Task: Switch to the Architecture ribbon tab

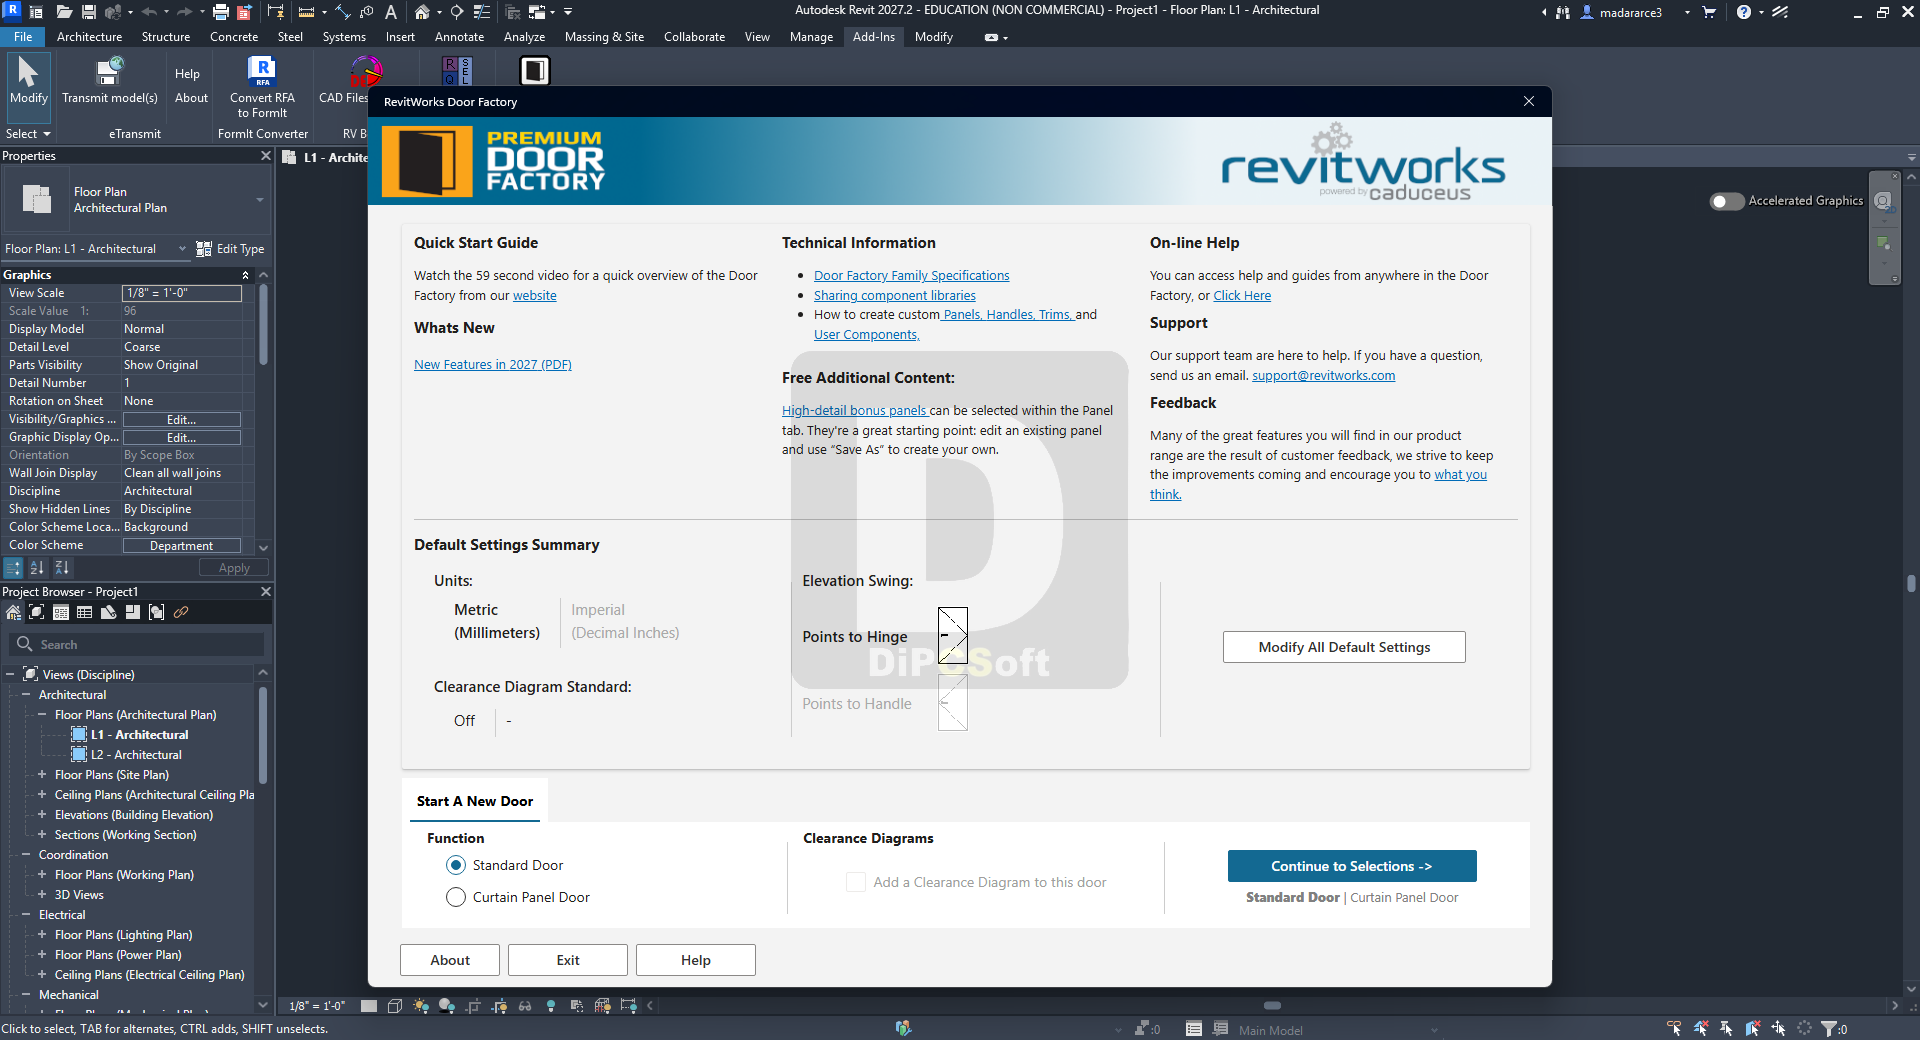Action: pos(89,37)
